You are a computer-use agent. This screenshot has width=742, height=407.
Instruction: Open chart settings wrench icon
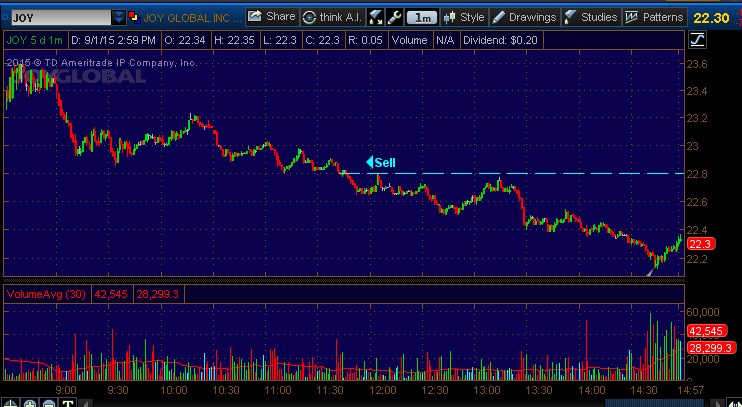[x=394, y=17]
